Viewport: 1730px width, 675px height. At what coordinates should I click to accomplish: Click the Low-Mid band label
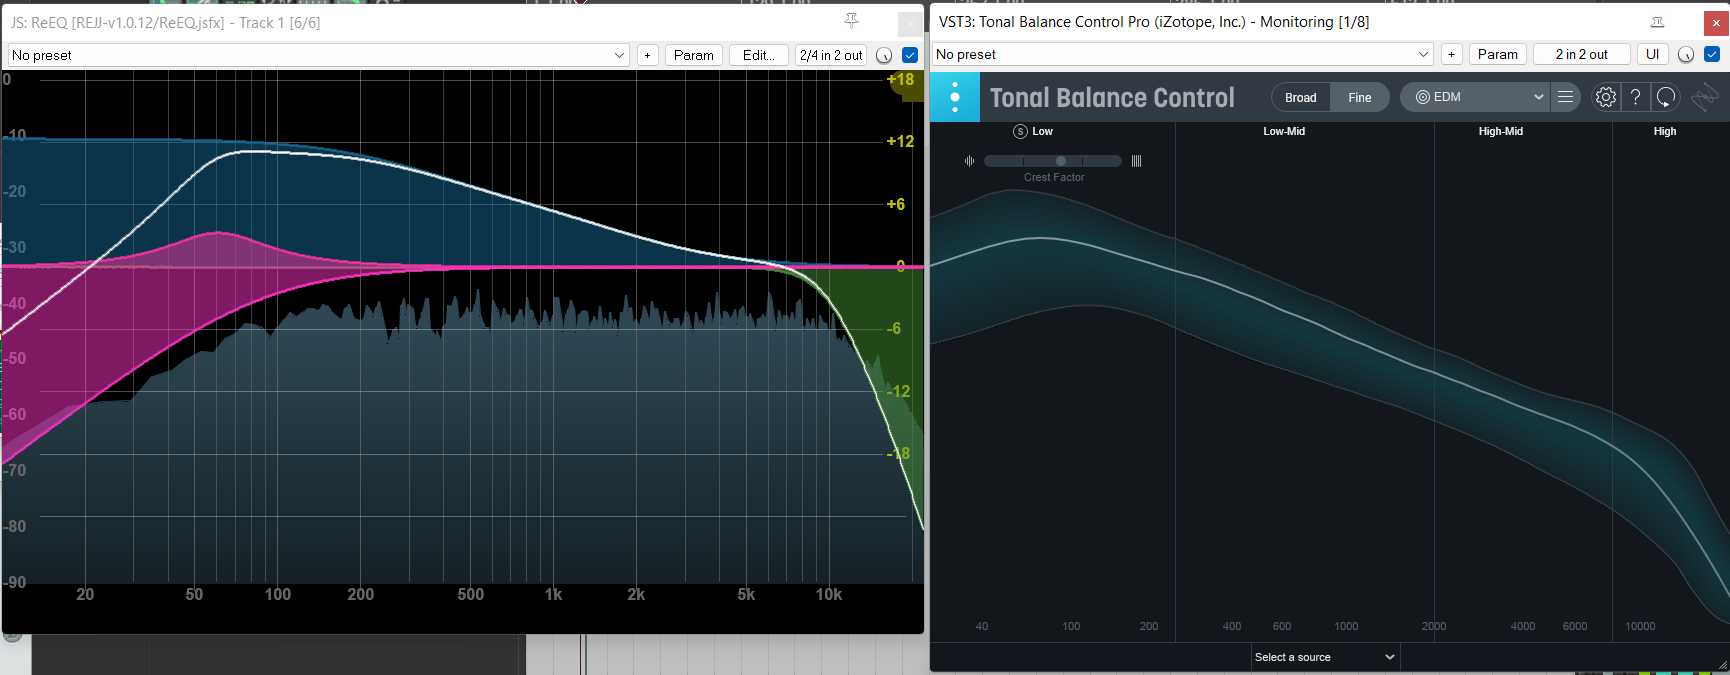1284,132
